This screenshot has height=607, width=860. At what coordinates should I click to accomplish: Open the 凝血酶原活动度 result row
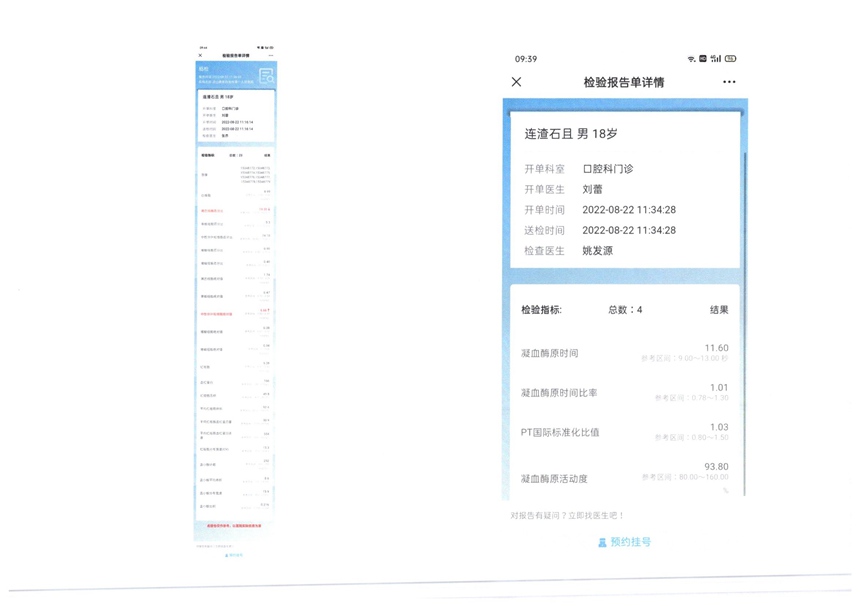[x=625, y=476]
